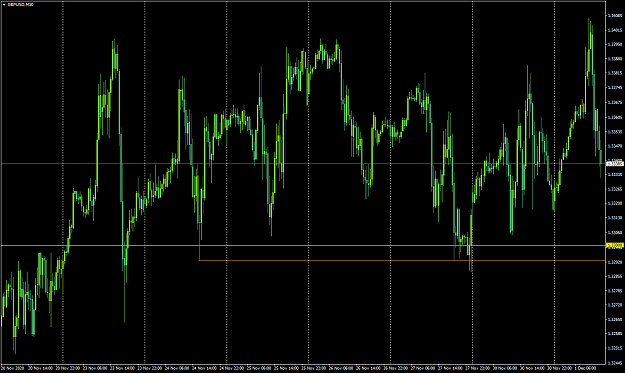Click the '1 Dec 06:00' time axis label
The image size is (625, 373).
pyautogui.click(x=586, y=368)
